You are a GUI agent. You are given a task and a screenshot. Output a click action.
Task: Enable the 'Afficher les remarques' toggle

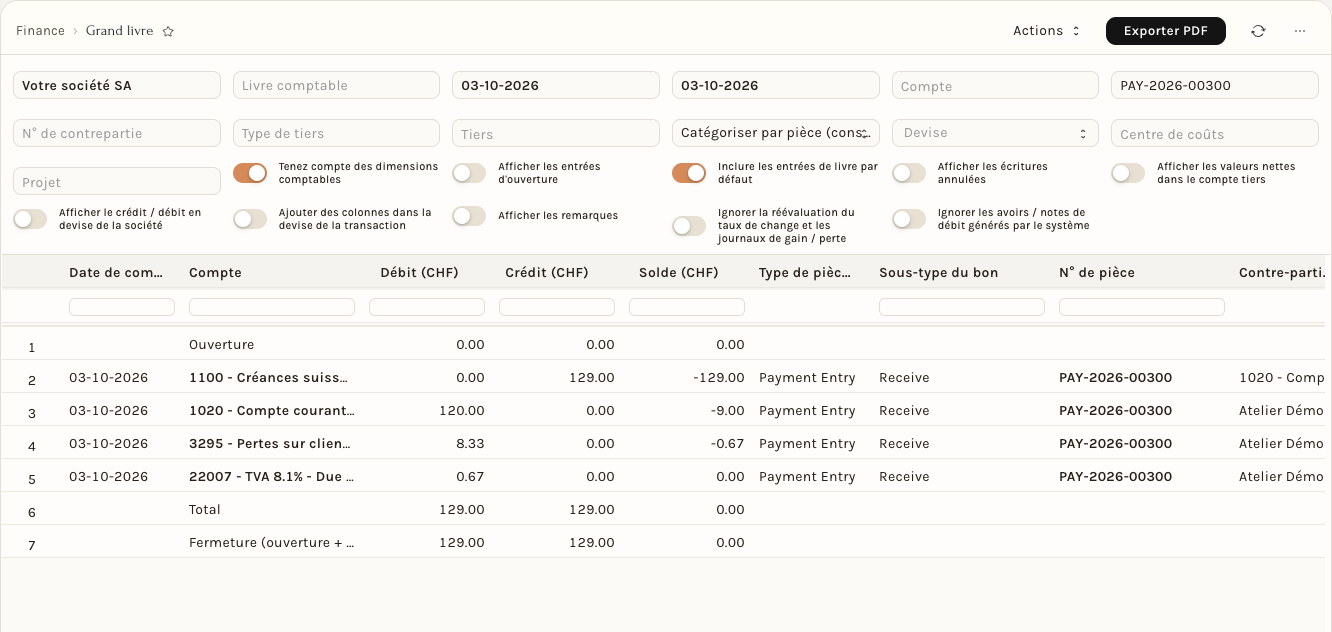coord(469,216)
